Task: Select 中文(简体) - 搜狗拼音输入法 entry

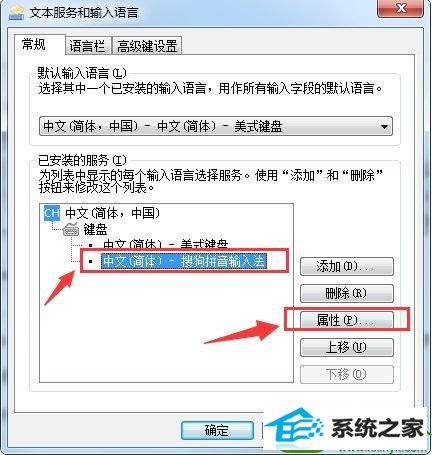Action: point(184,261)
